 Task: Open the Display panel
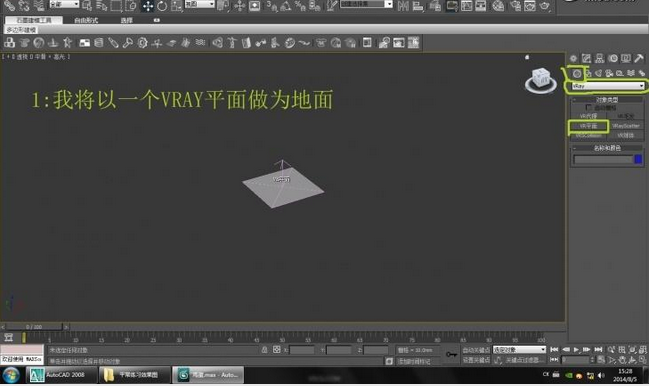click(626, 58)
